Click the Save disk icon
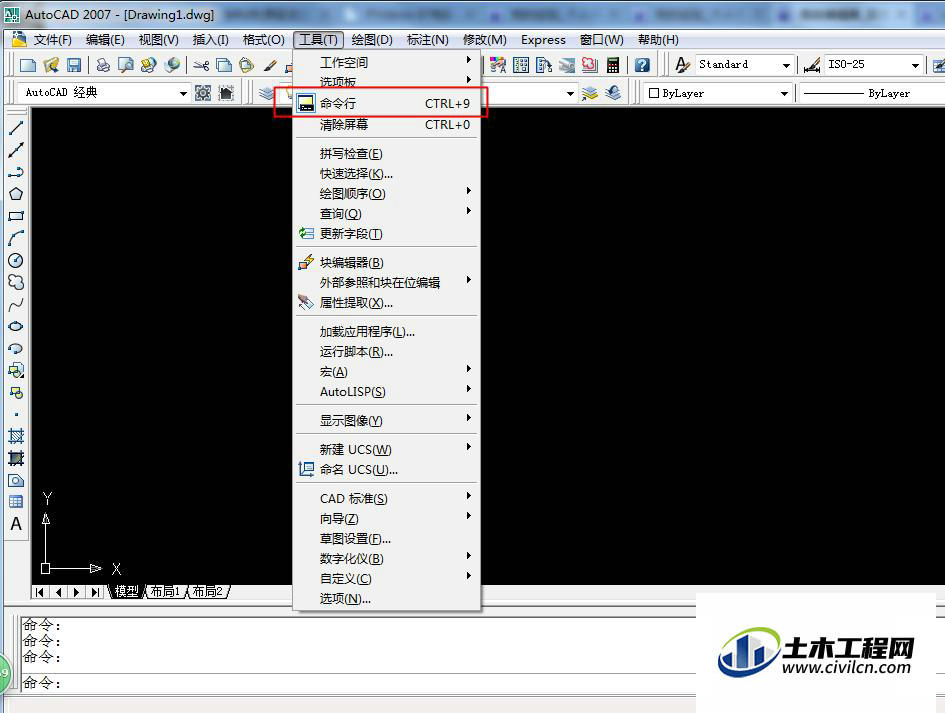The height and width of the screenshot is (713, 945). [x=74, y=64]
